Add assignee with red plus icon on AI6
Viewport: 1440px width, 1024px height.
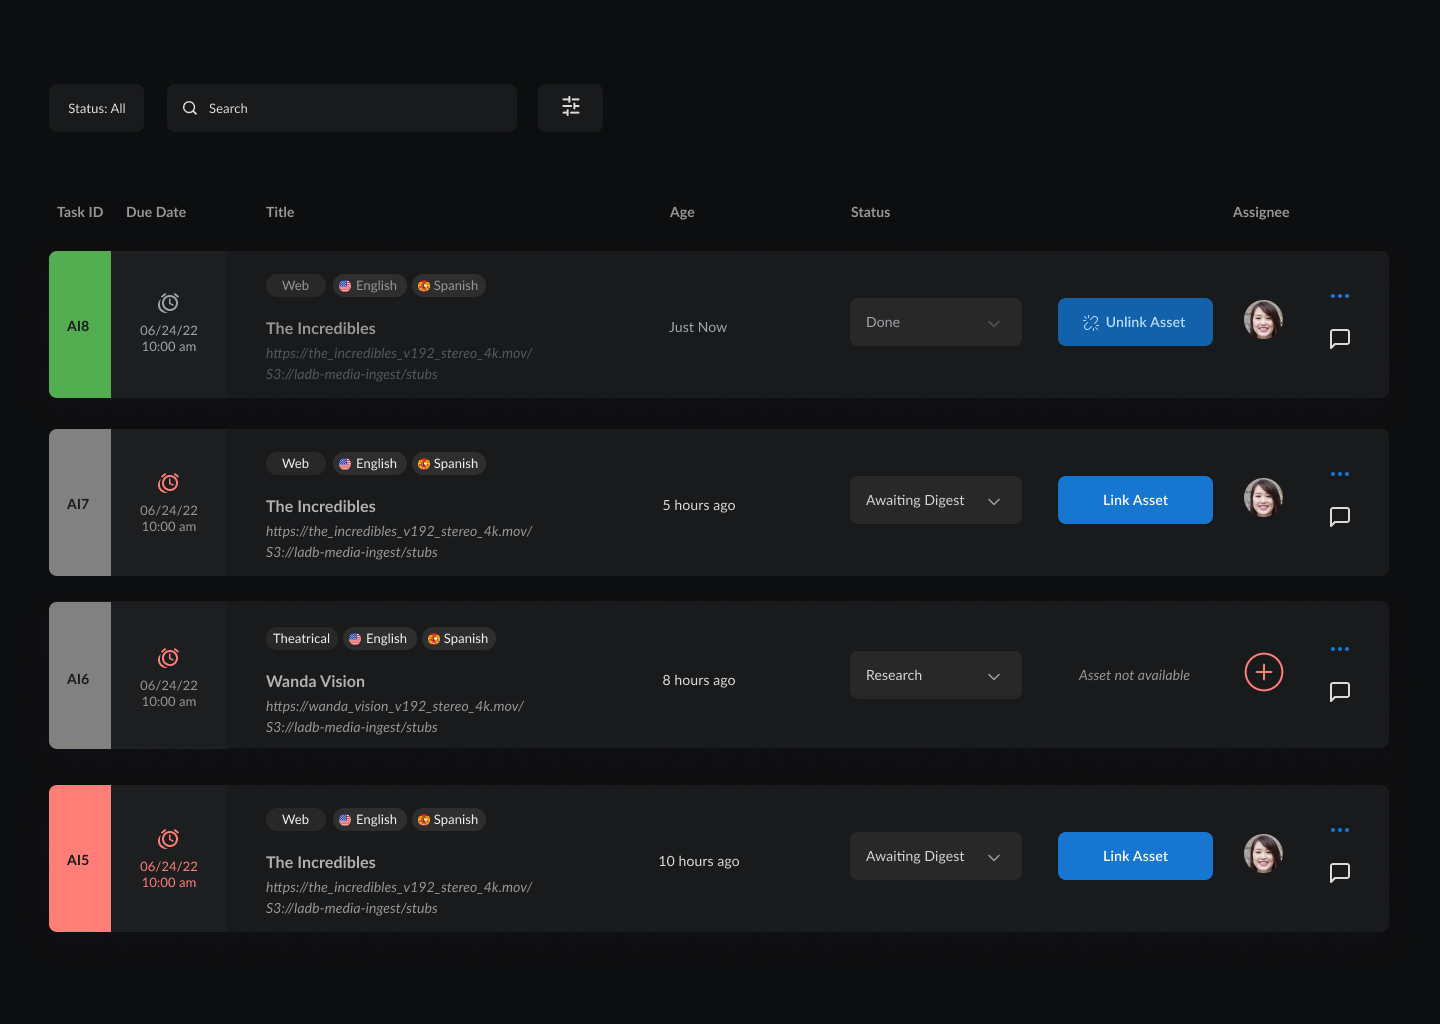(x=1264, y=672)
